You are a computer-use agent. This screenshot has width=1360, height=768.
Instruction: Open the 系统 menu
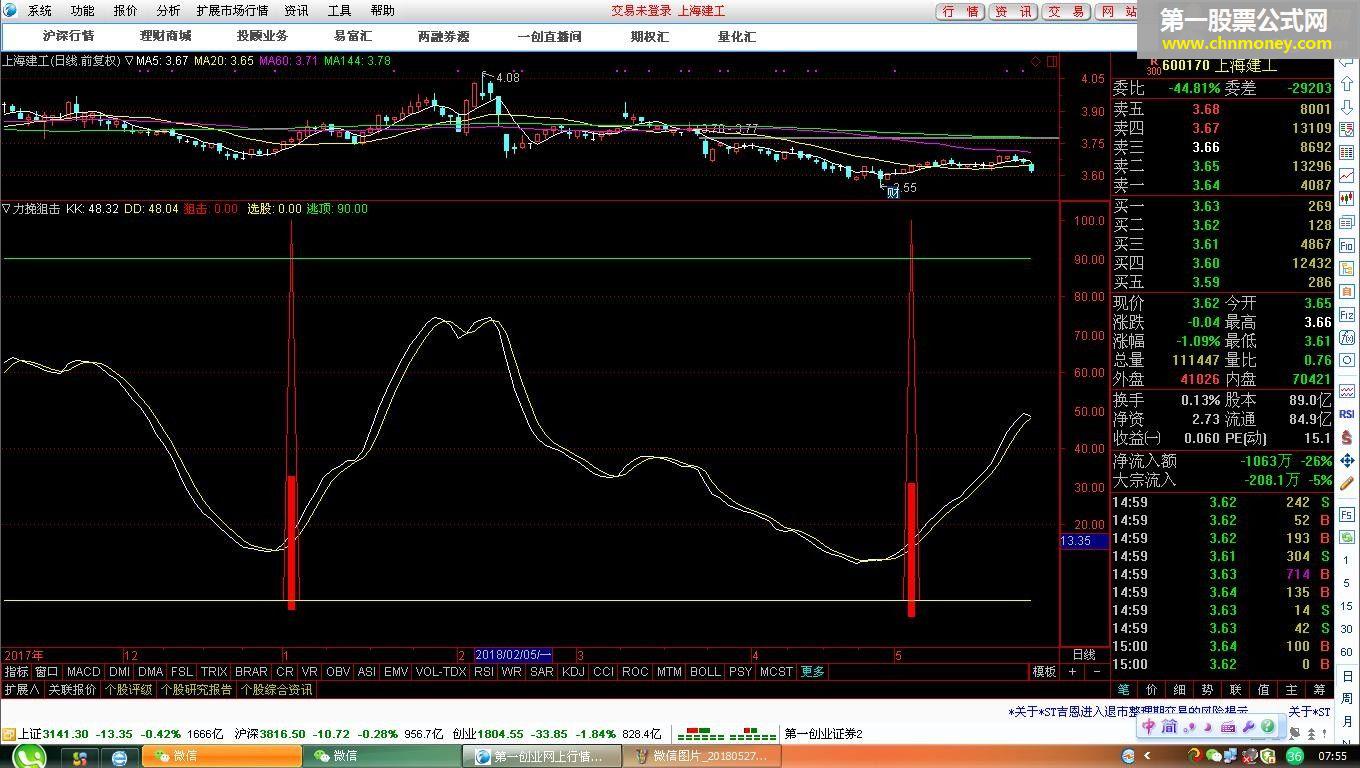tap(39, 11)
